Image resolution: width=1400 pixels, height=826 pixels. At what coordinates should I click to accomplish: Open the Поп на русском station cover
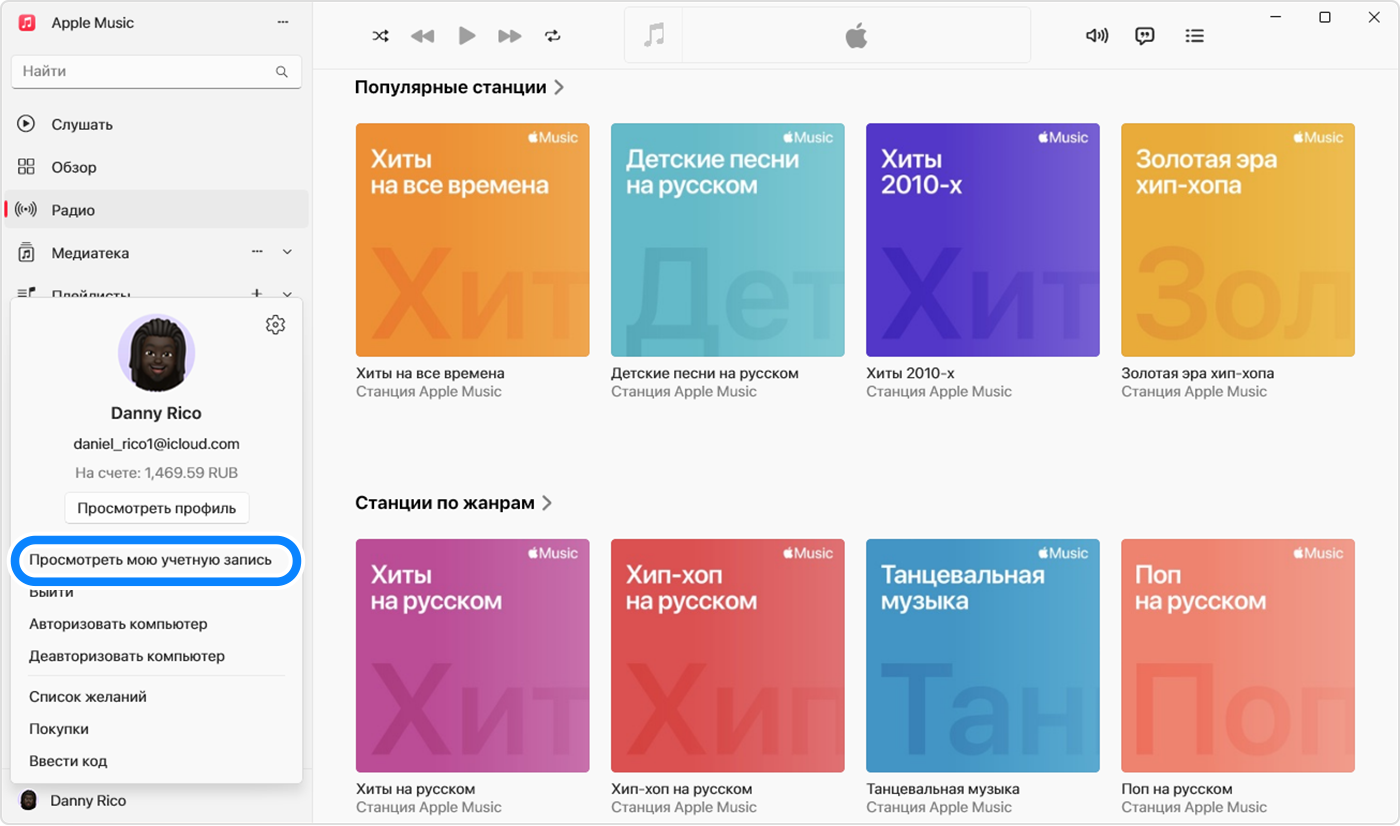click(x=1238, y=656)
